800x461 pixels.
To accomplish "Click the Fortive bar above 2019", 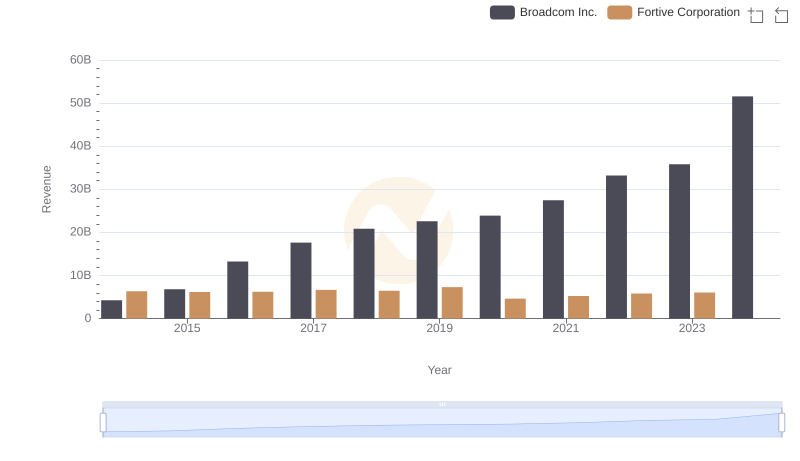I will (x=452, y=303).
